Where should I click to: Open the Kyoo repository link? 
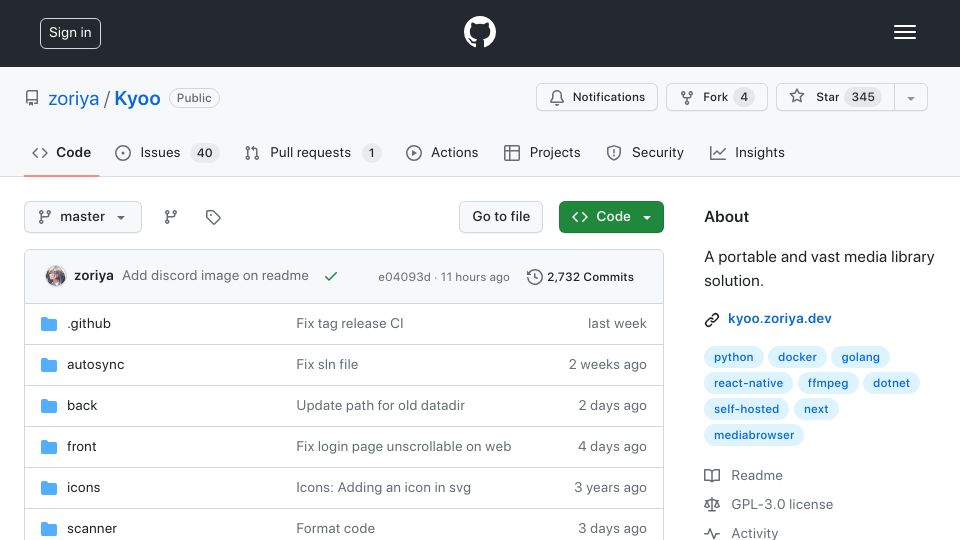point(137,98)
